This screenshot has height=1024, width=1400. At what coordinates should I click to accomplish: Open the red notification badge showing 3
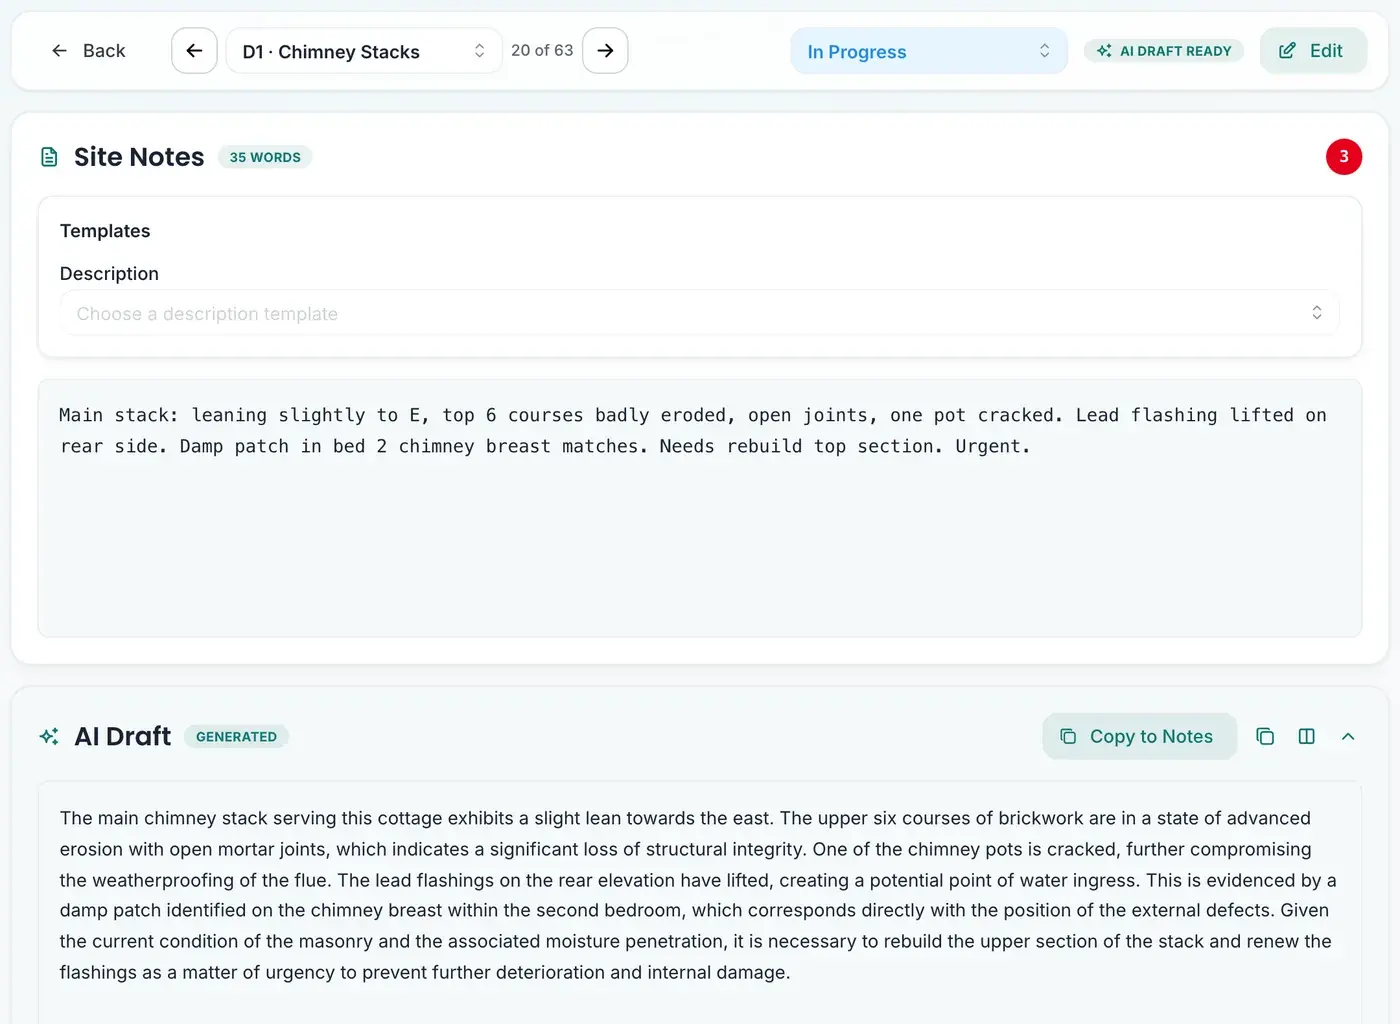tap(1344, 157)
